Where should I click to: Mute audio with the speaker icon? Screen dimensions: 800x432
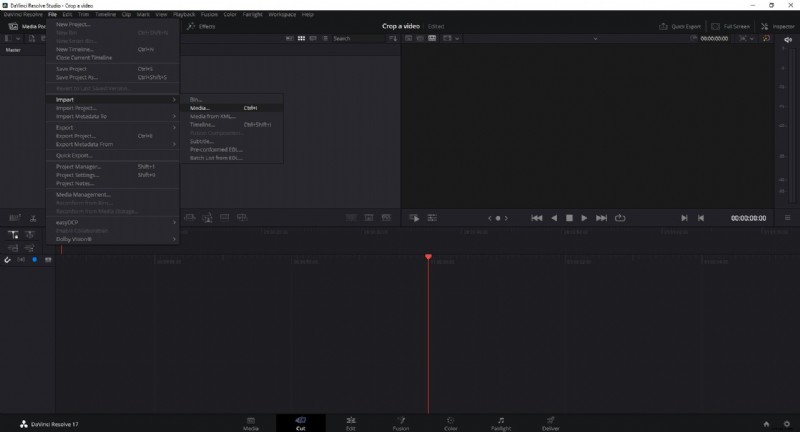788,39
